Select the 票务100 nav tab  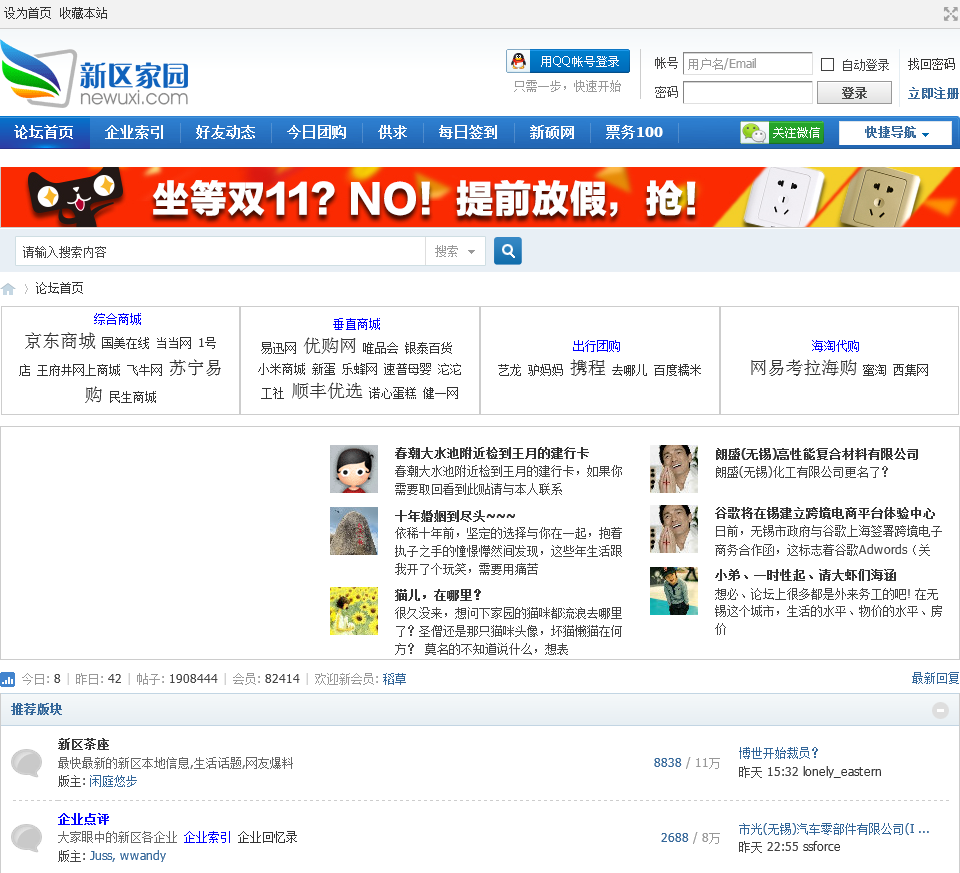(x=634, y=132)
